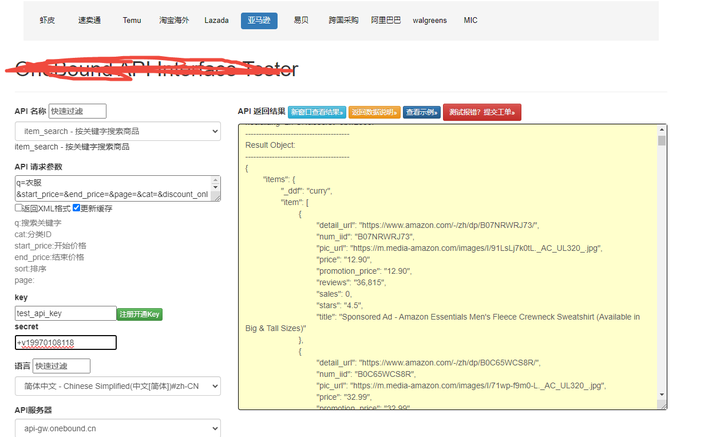Click the result panel resize grip
This screenshot has width=720, height=437.
(662, 404)
